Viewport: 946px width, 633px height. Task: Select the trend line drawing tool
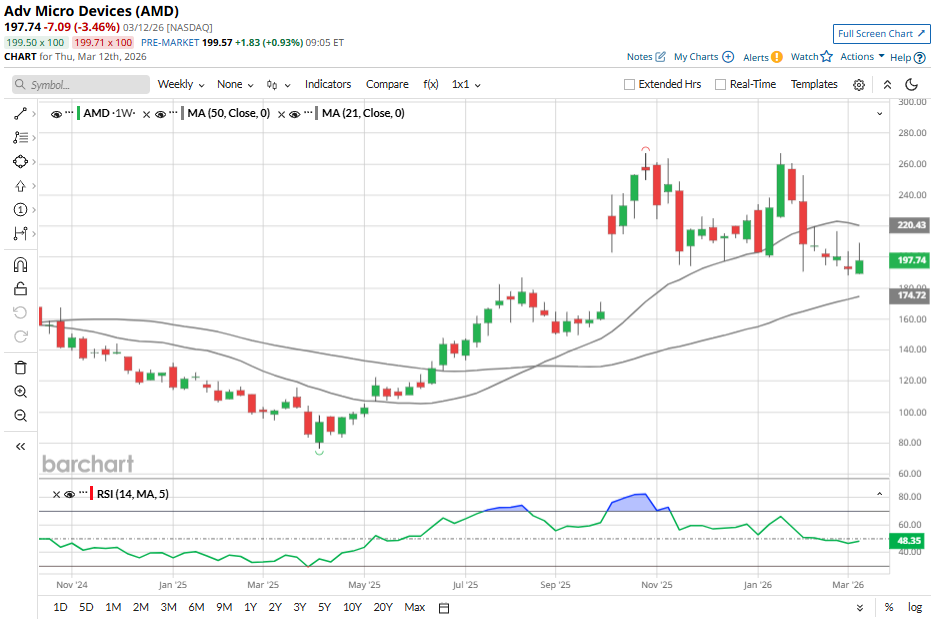point(20,114)
